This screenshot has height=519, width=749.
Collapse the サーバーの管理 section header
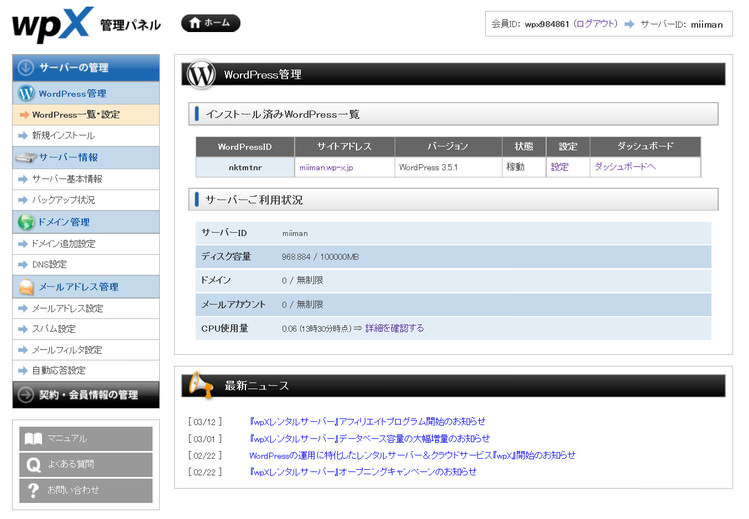tap(86, 67)
